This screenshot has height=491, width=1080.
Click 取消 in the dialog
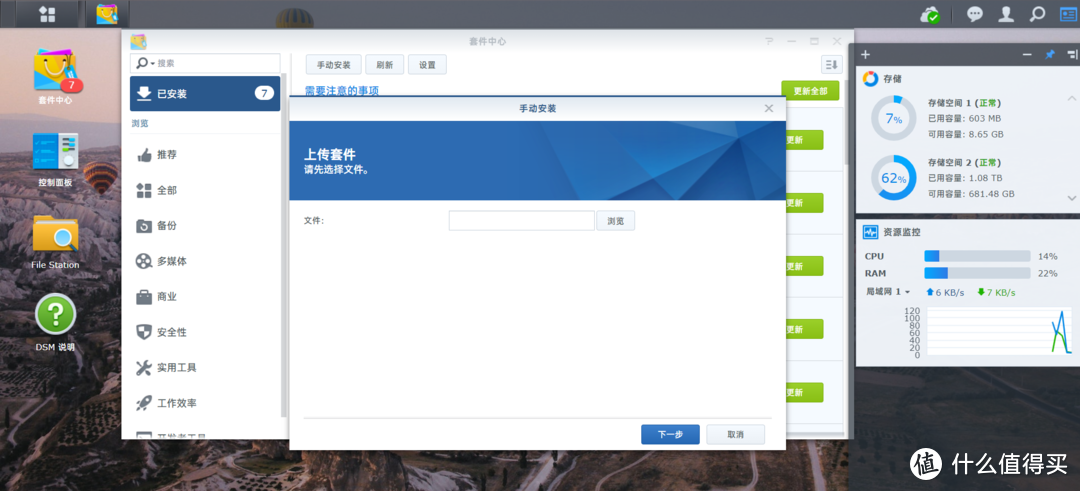click(735, 435)
